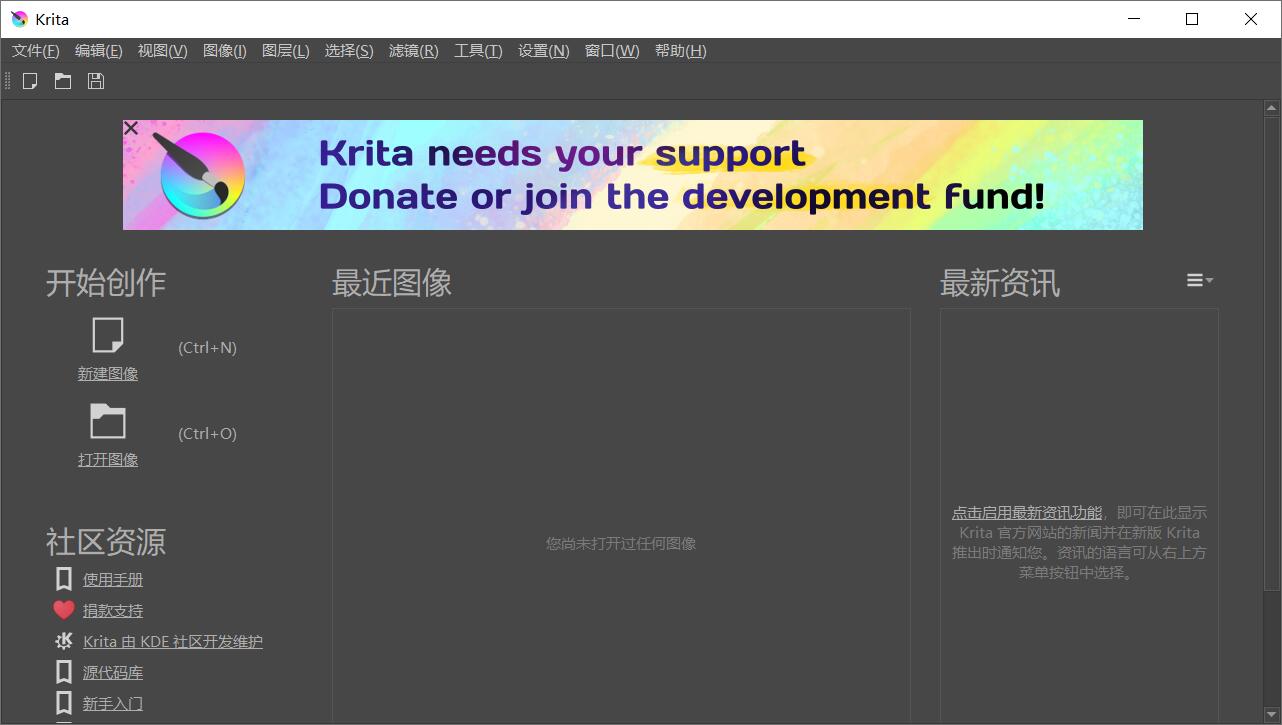Click bookmark icon next to 源代码库
This screenshot has width=1282, height=725.
pos(64,672)
